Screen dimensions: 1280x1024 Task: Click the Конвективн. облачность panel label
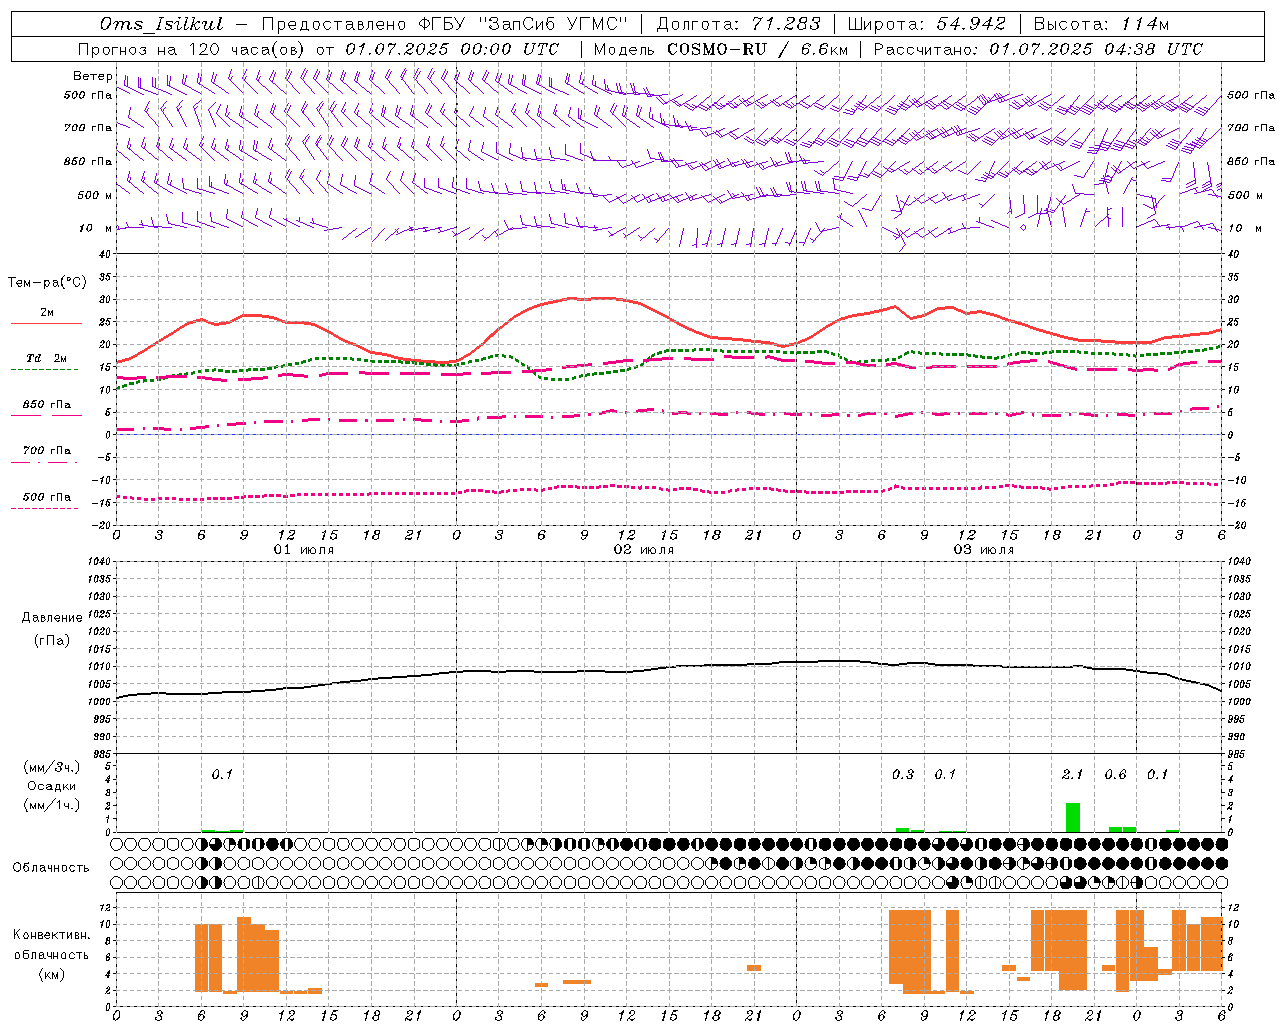51,945
